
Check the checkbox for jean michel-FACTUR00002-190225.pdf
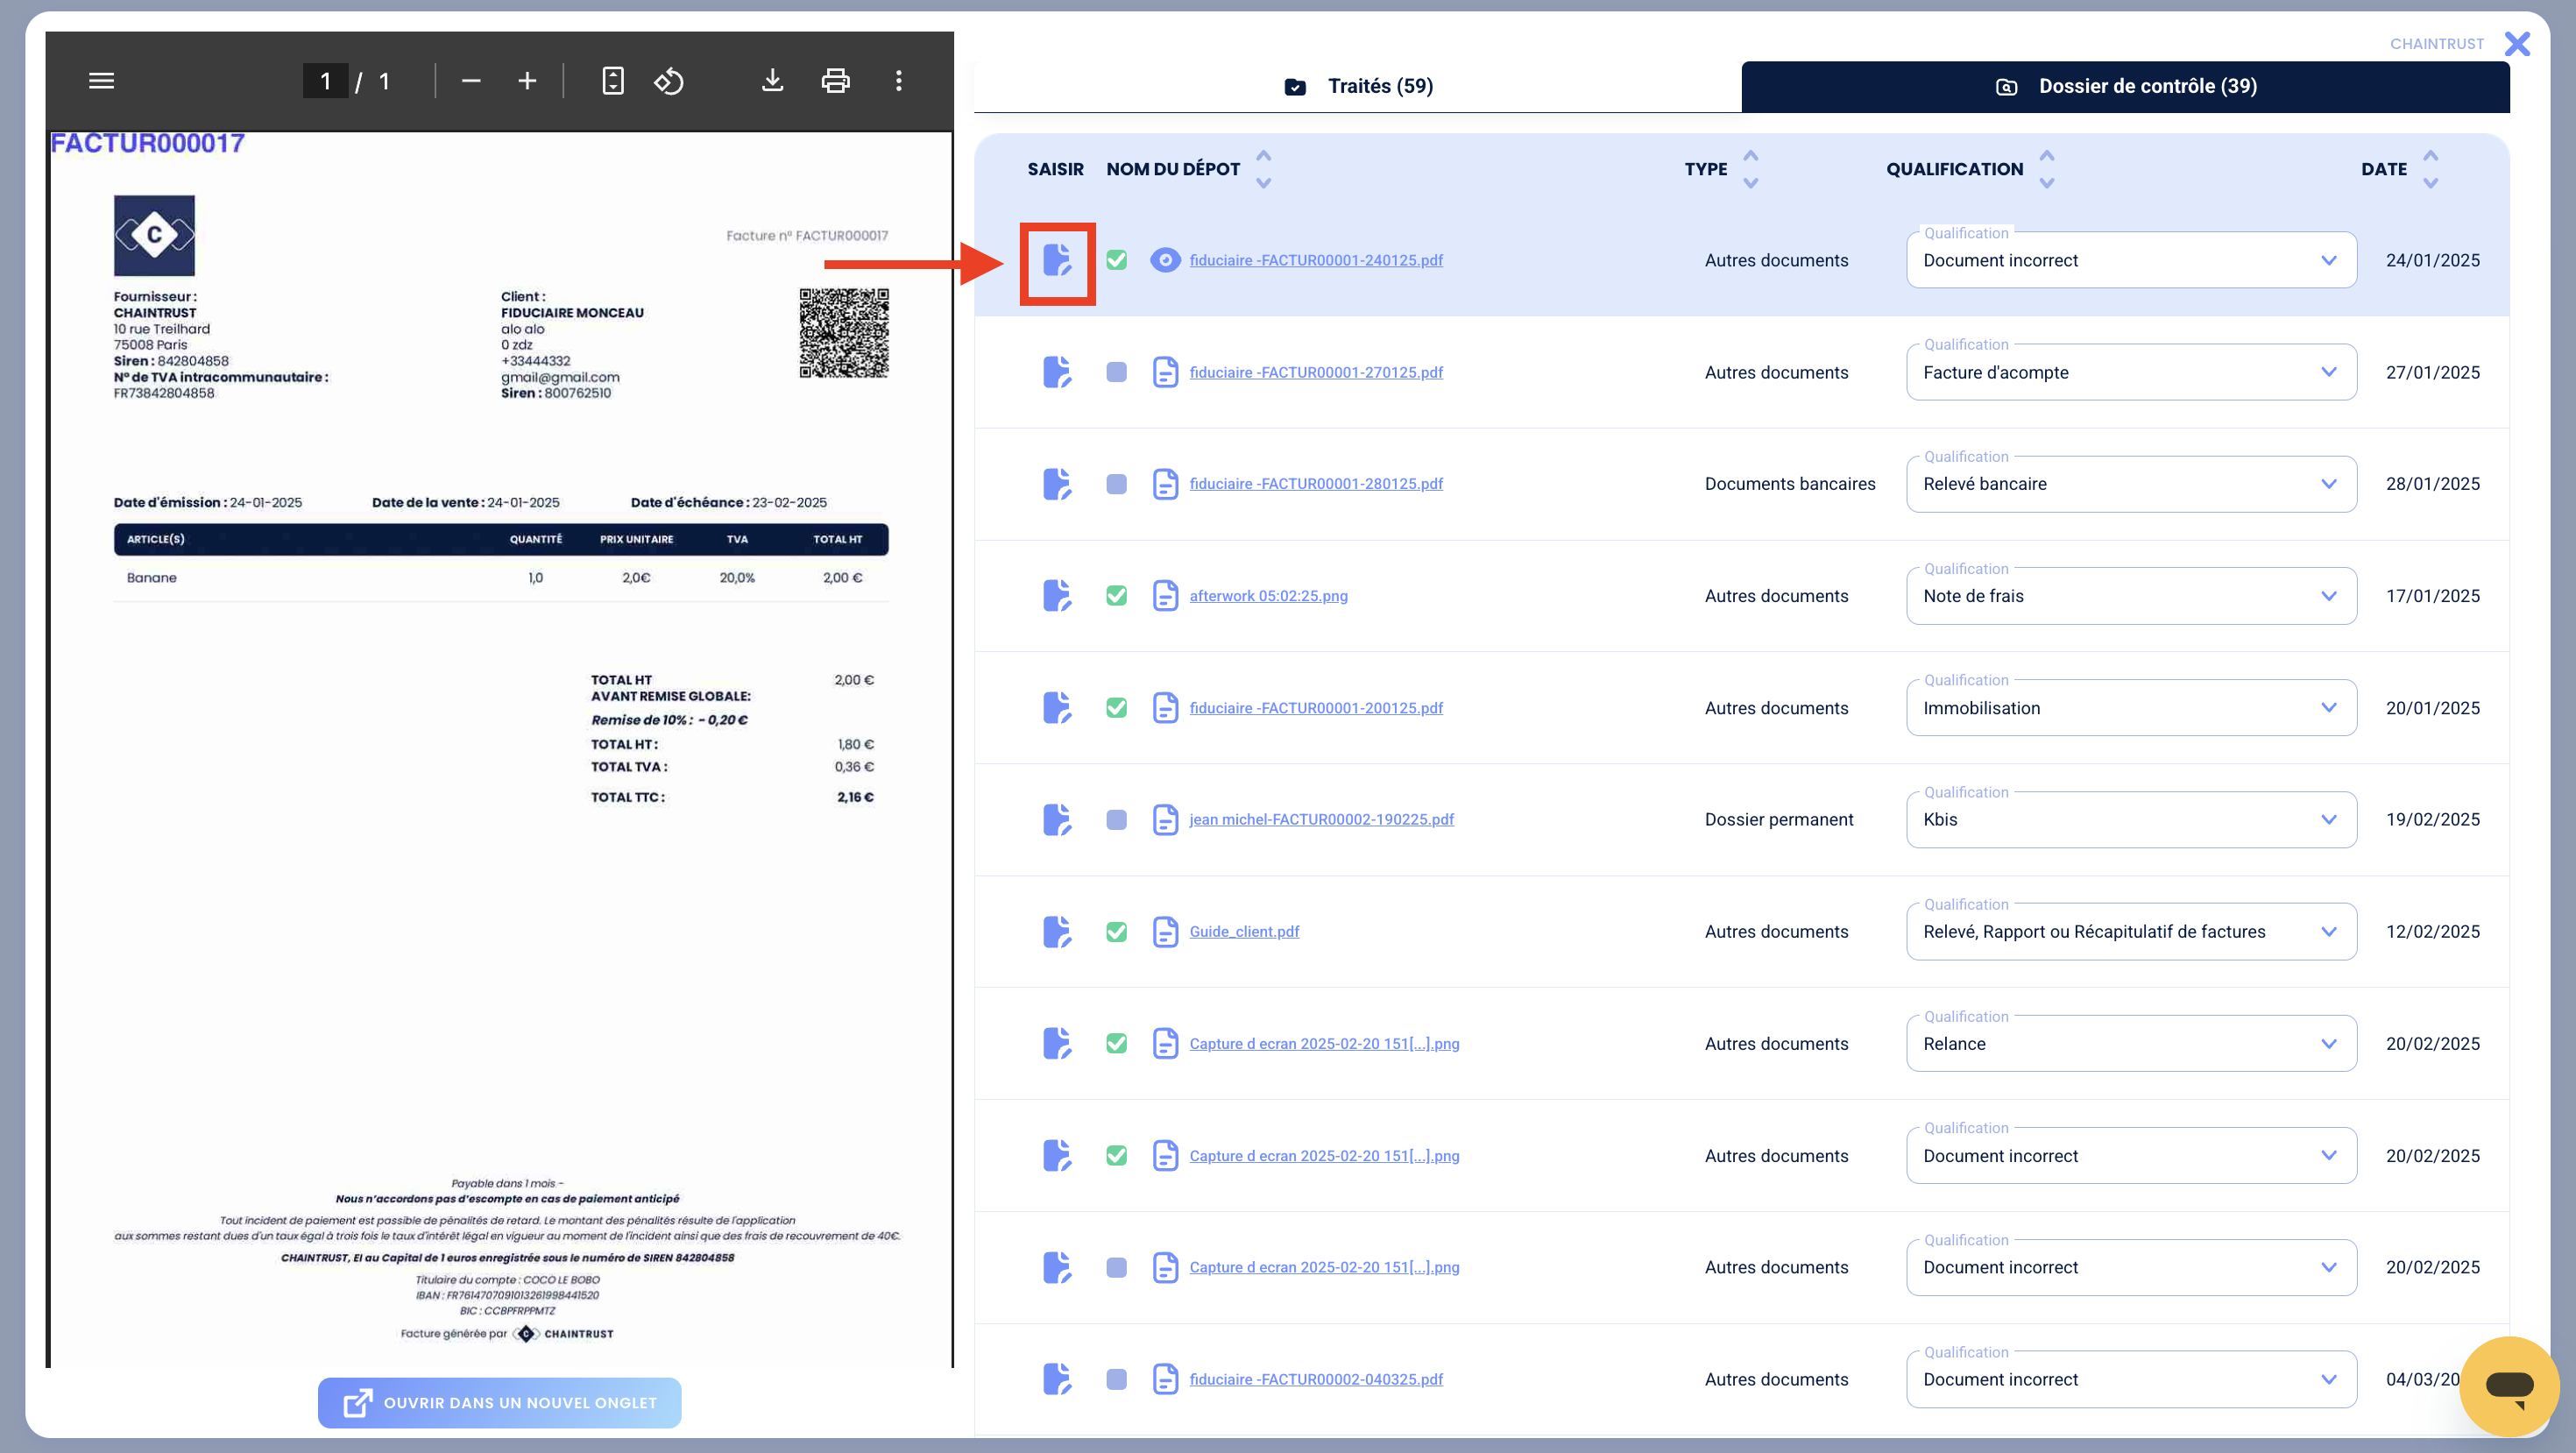[1117, 820]
